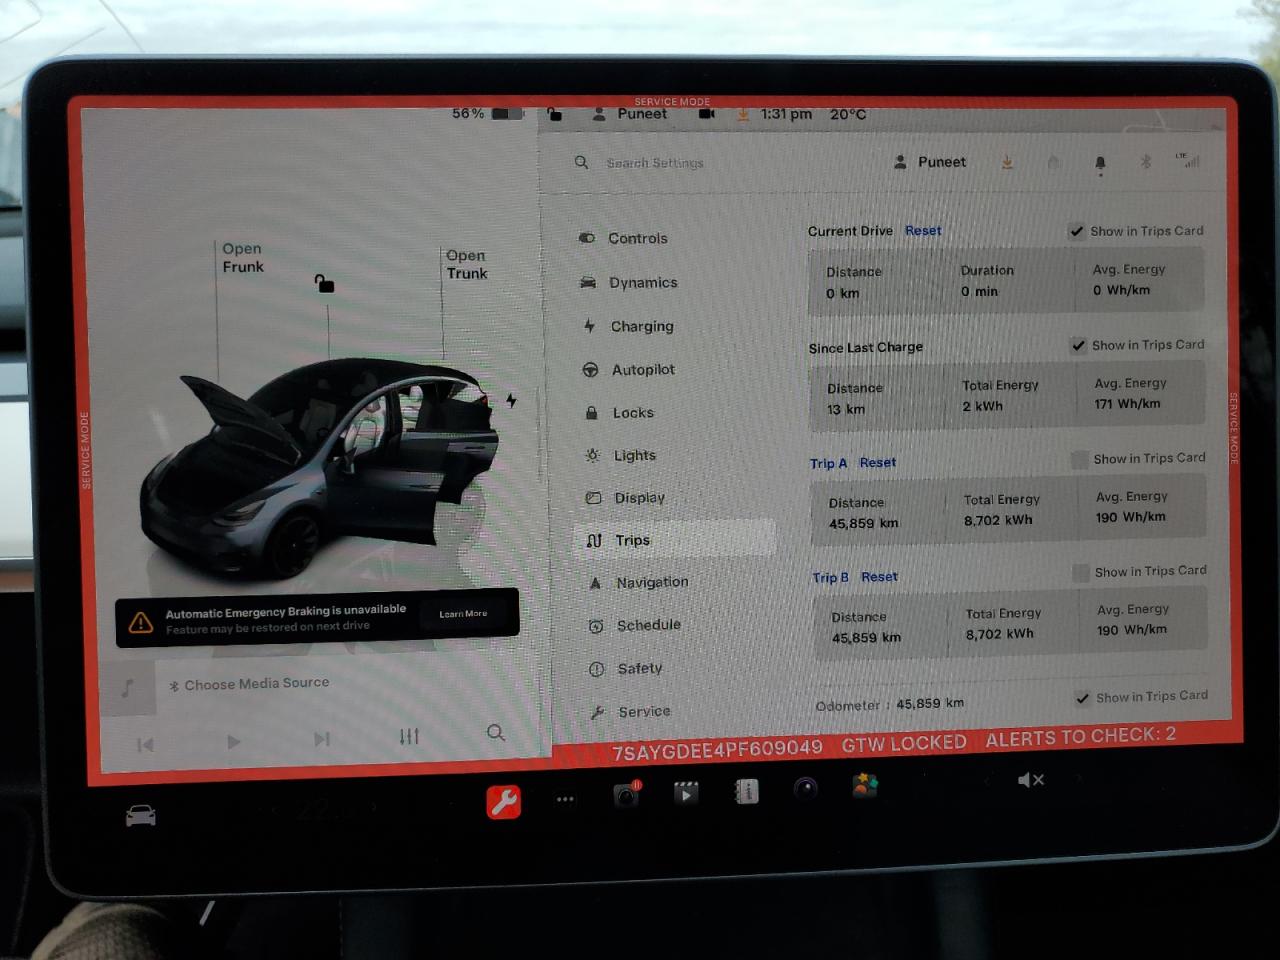This screenshot has height=960, width=1280.
Task: Open the Controls settings menu
Action: (x=623, y=238)
